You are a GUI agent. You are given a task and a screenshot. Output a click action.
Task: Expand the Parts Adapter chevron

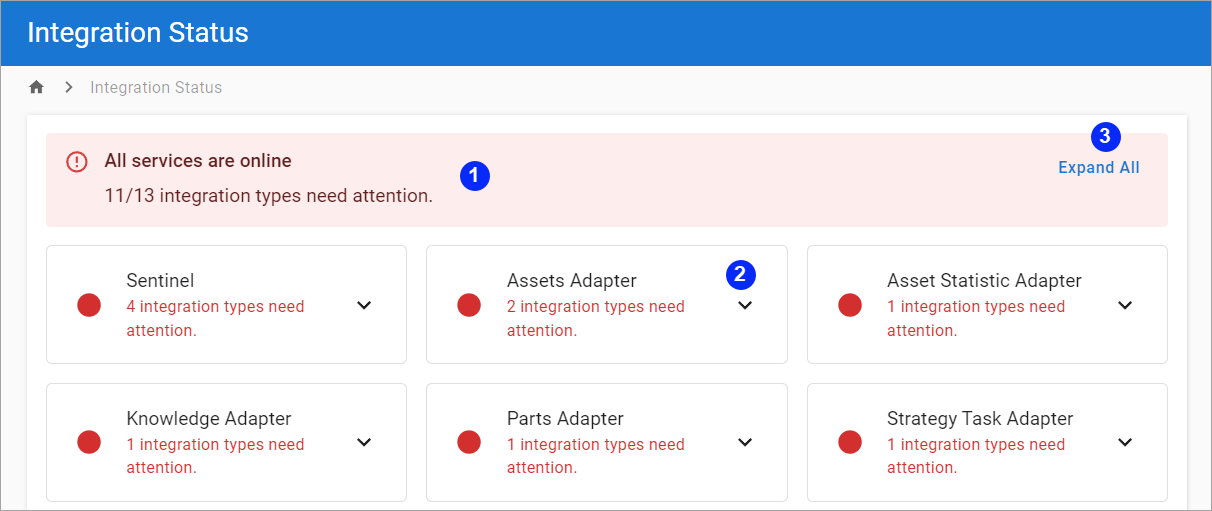pos(745,442)
